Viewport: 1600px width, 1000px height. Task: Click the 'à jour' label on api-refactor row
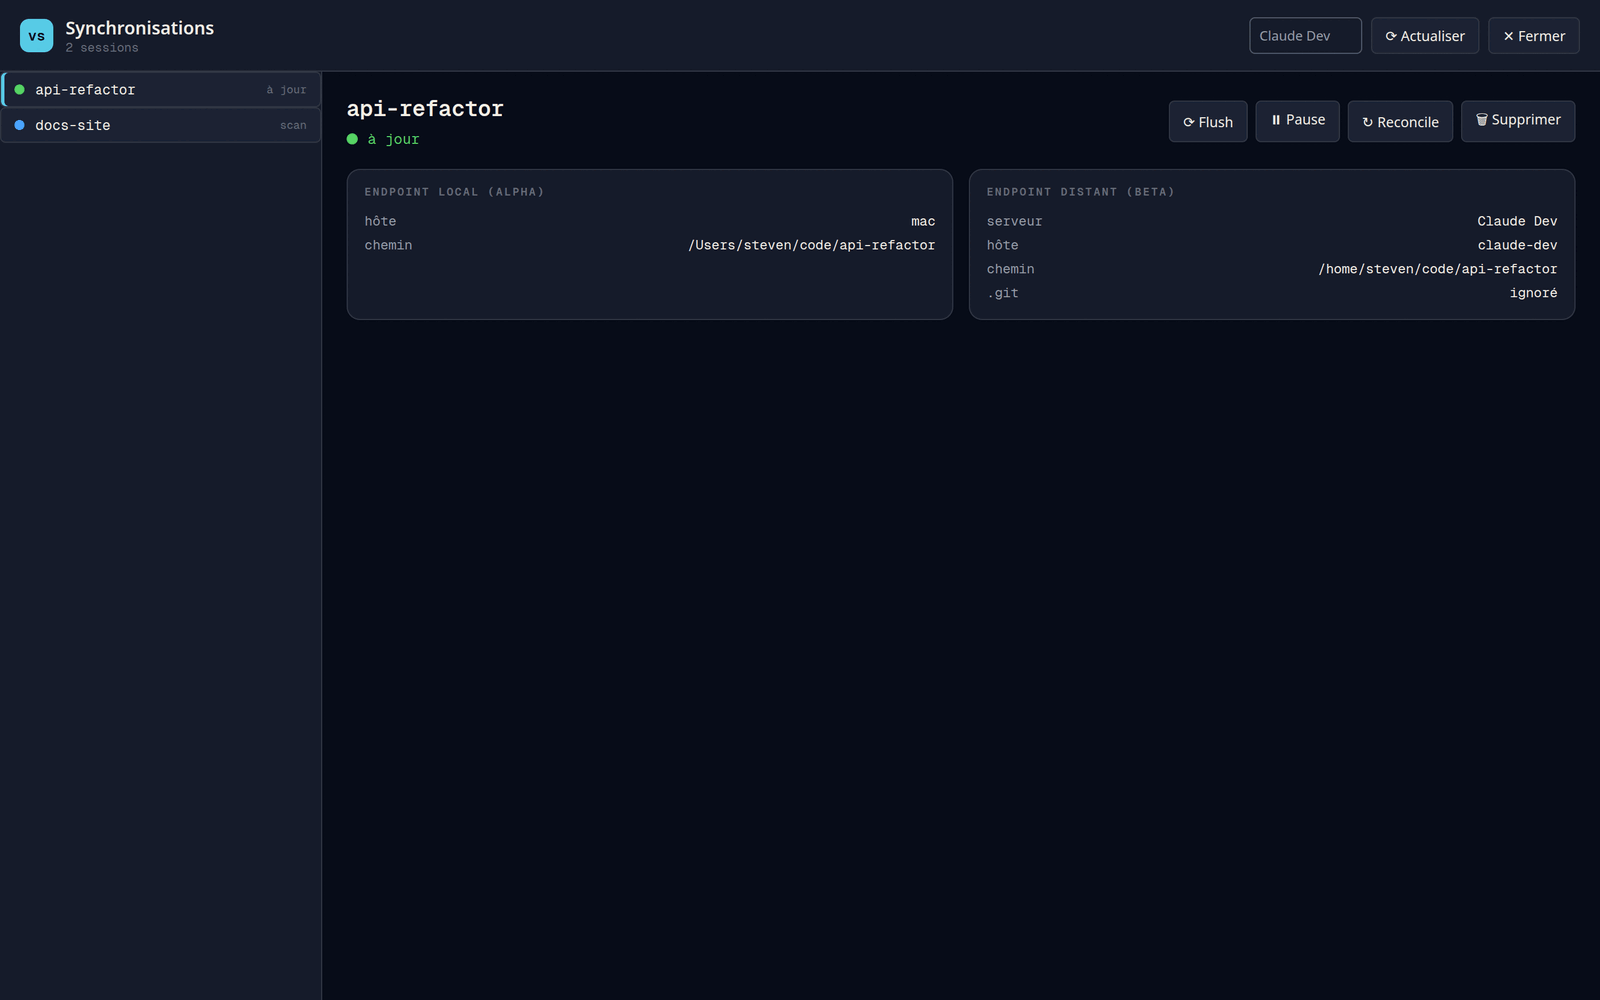coord(286,90)
